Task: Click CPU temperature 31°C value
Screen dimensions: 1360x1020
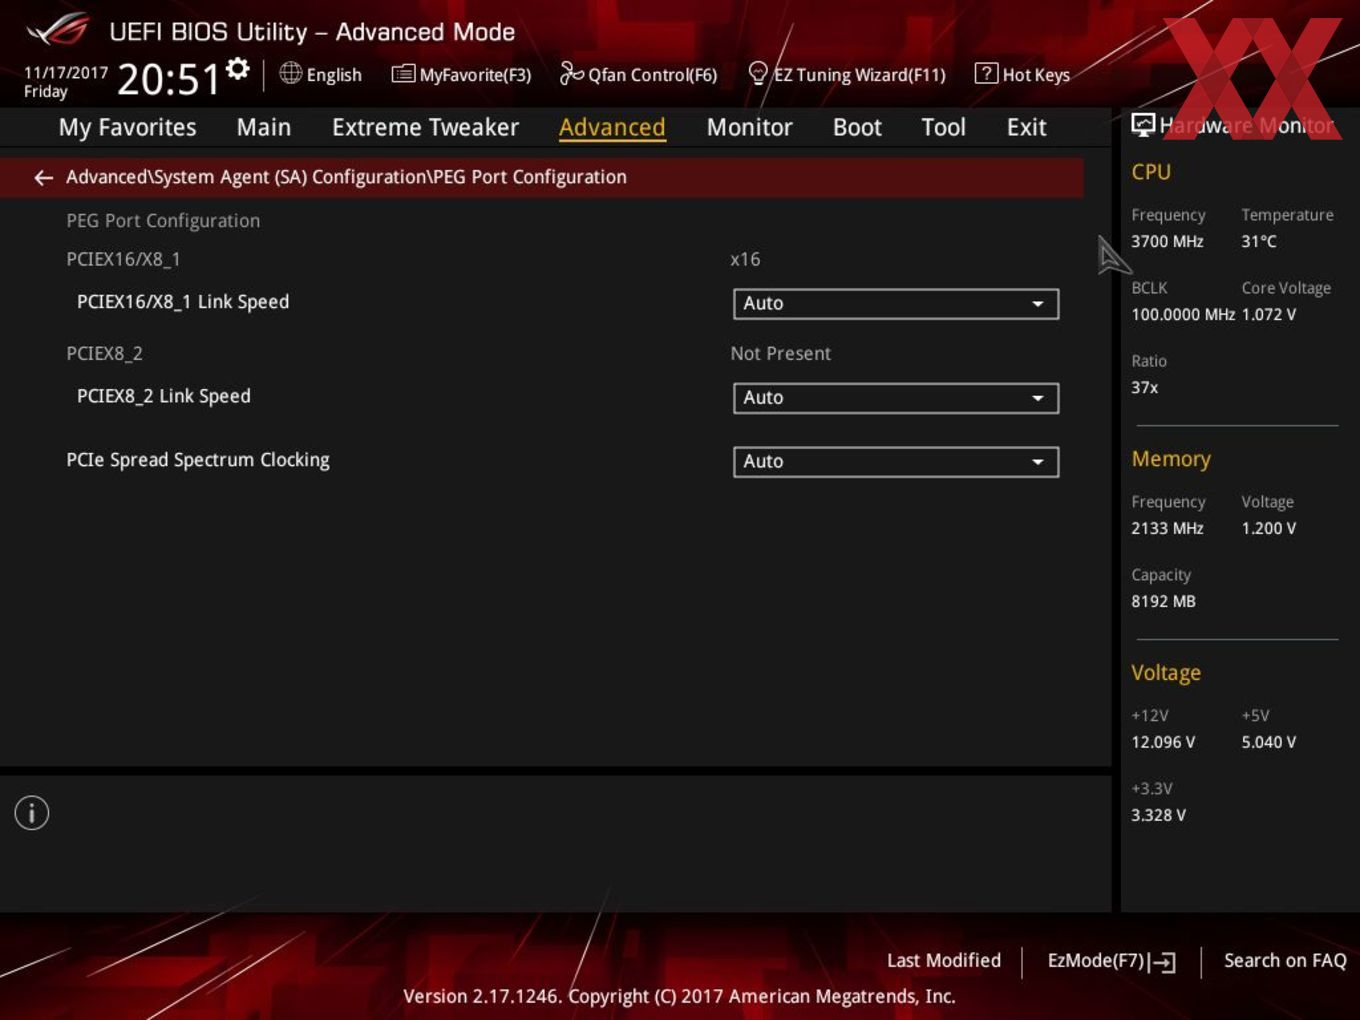Action: click(1259, 241)
